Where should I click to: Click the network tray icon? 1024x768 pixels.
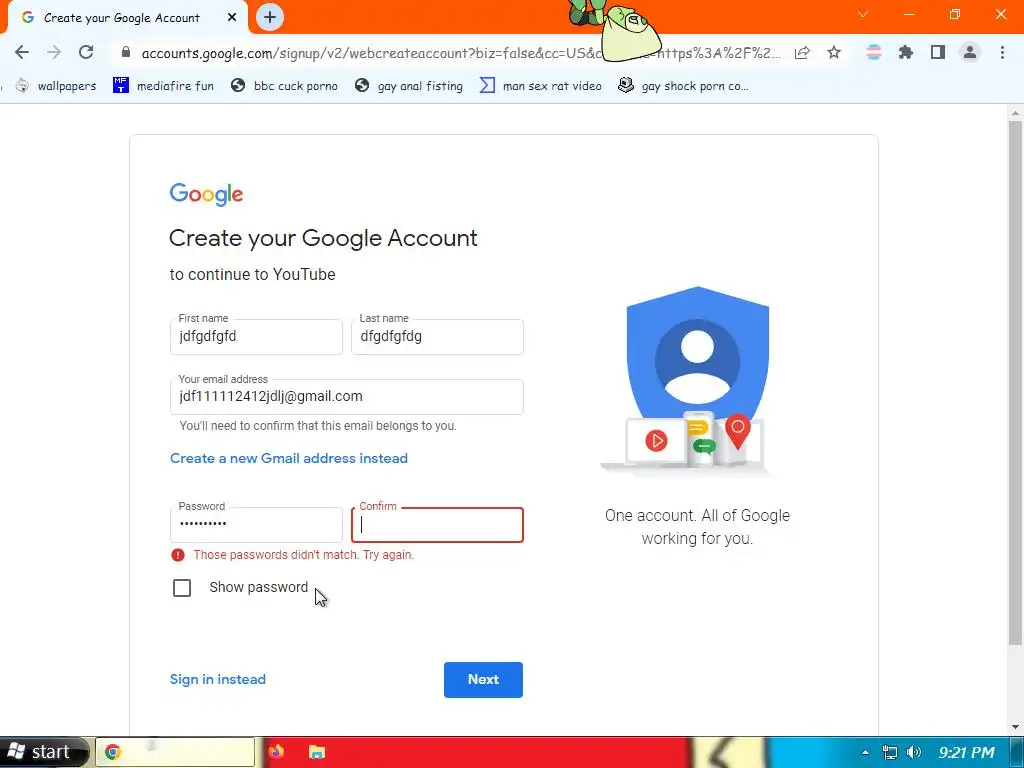[889, 752]
